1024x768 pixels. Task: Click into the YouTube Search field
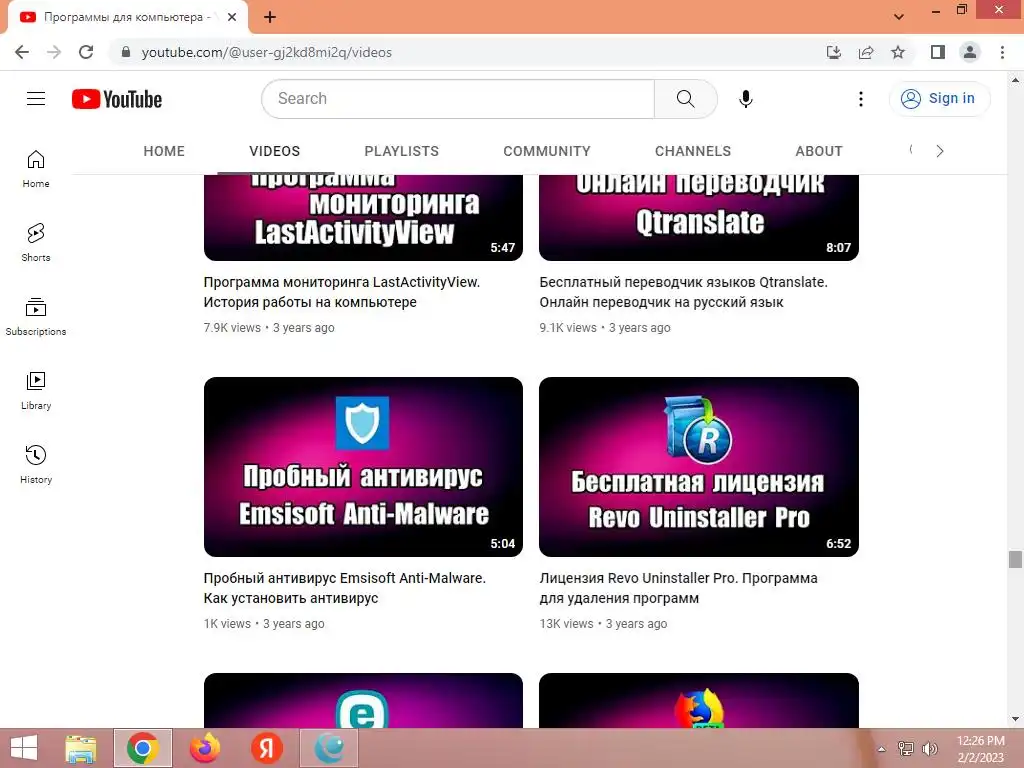point(458,99)
